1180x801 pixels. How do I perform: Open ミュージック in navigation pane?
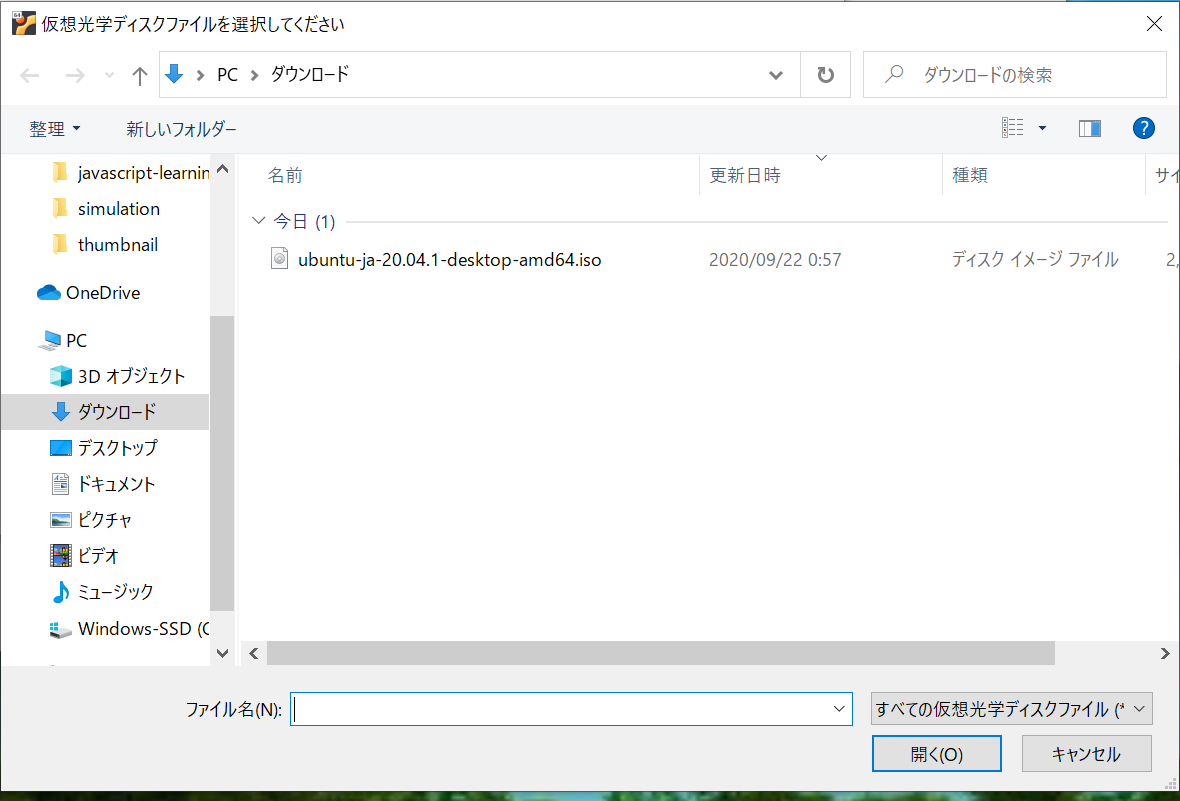[x=102, y=592]
